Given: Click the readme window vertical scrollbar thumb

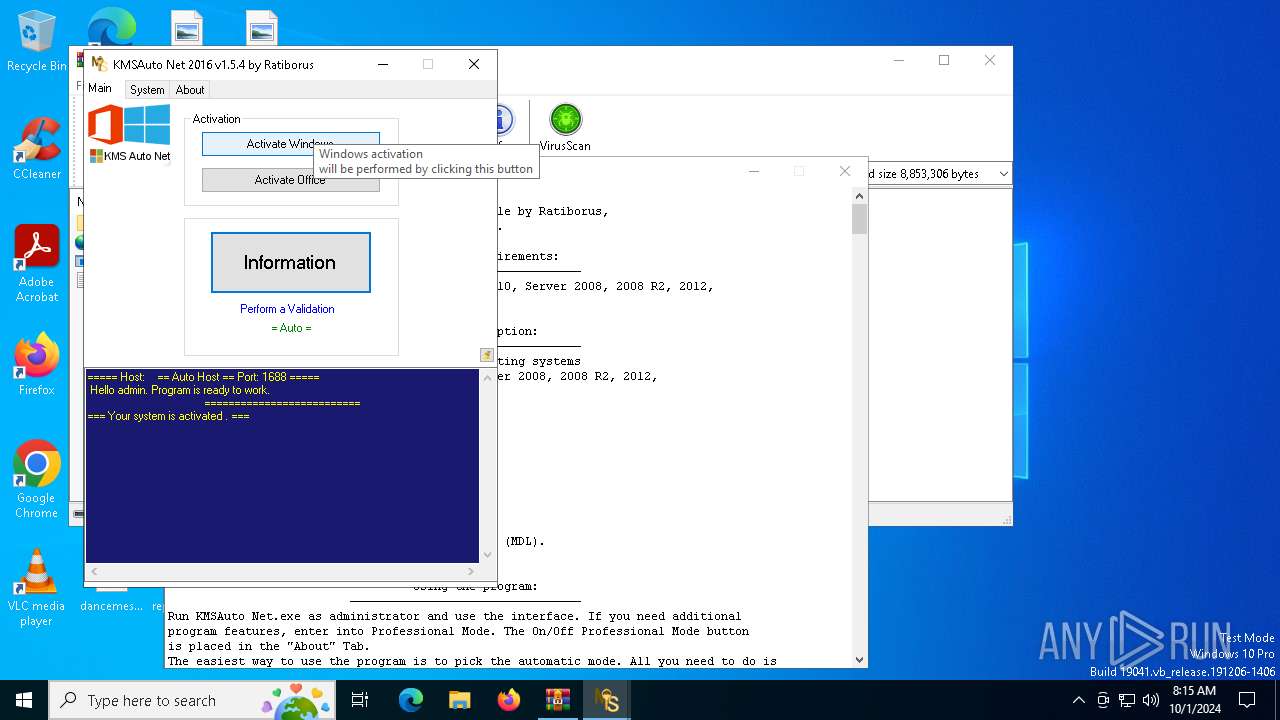Looking at the screenshot, I should (x=859, y=219).
